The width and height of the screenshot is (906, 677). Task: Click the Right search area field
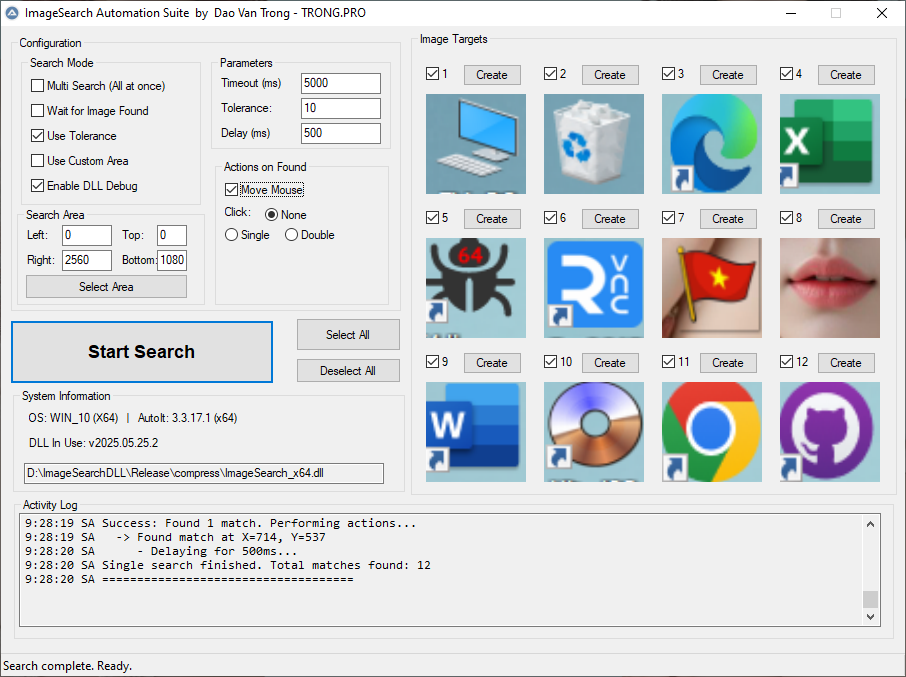pos(87,260)
